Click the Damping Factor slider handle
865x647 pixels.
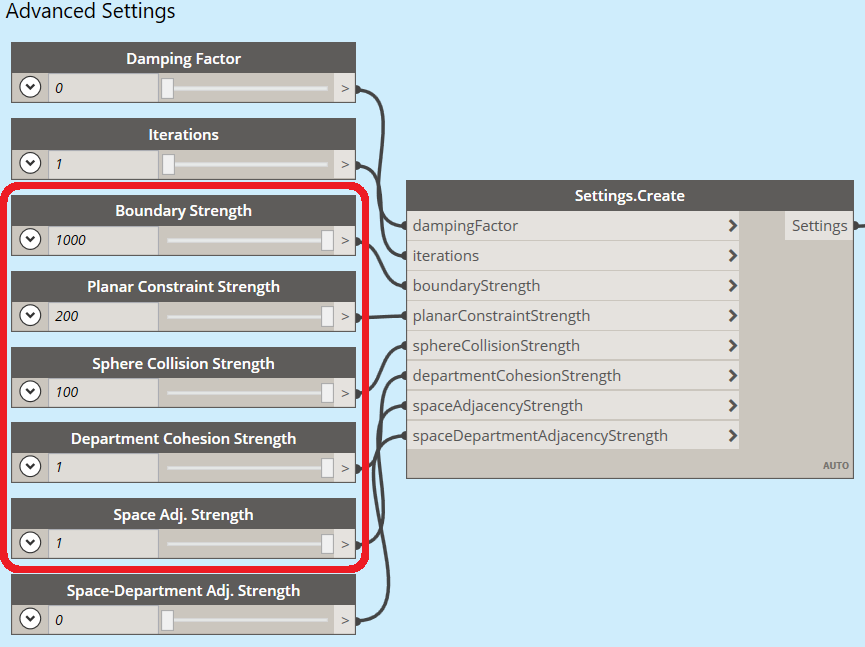pyautogui.click(x=167, y=88)
